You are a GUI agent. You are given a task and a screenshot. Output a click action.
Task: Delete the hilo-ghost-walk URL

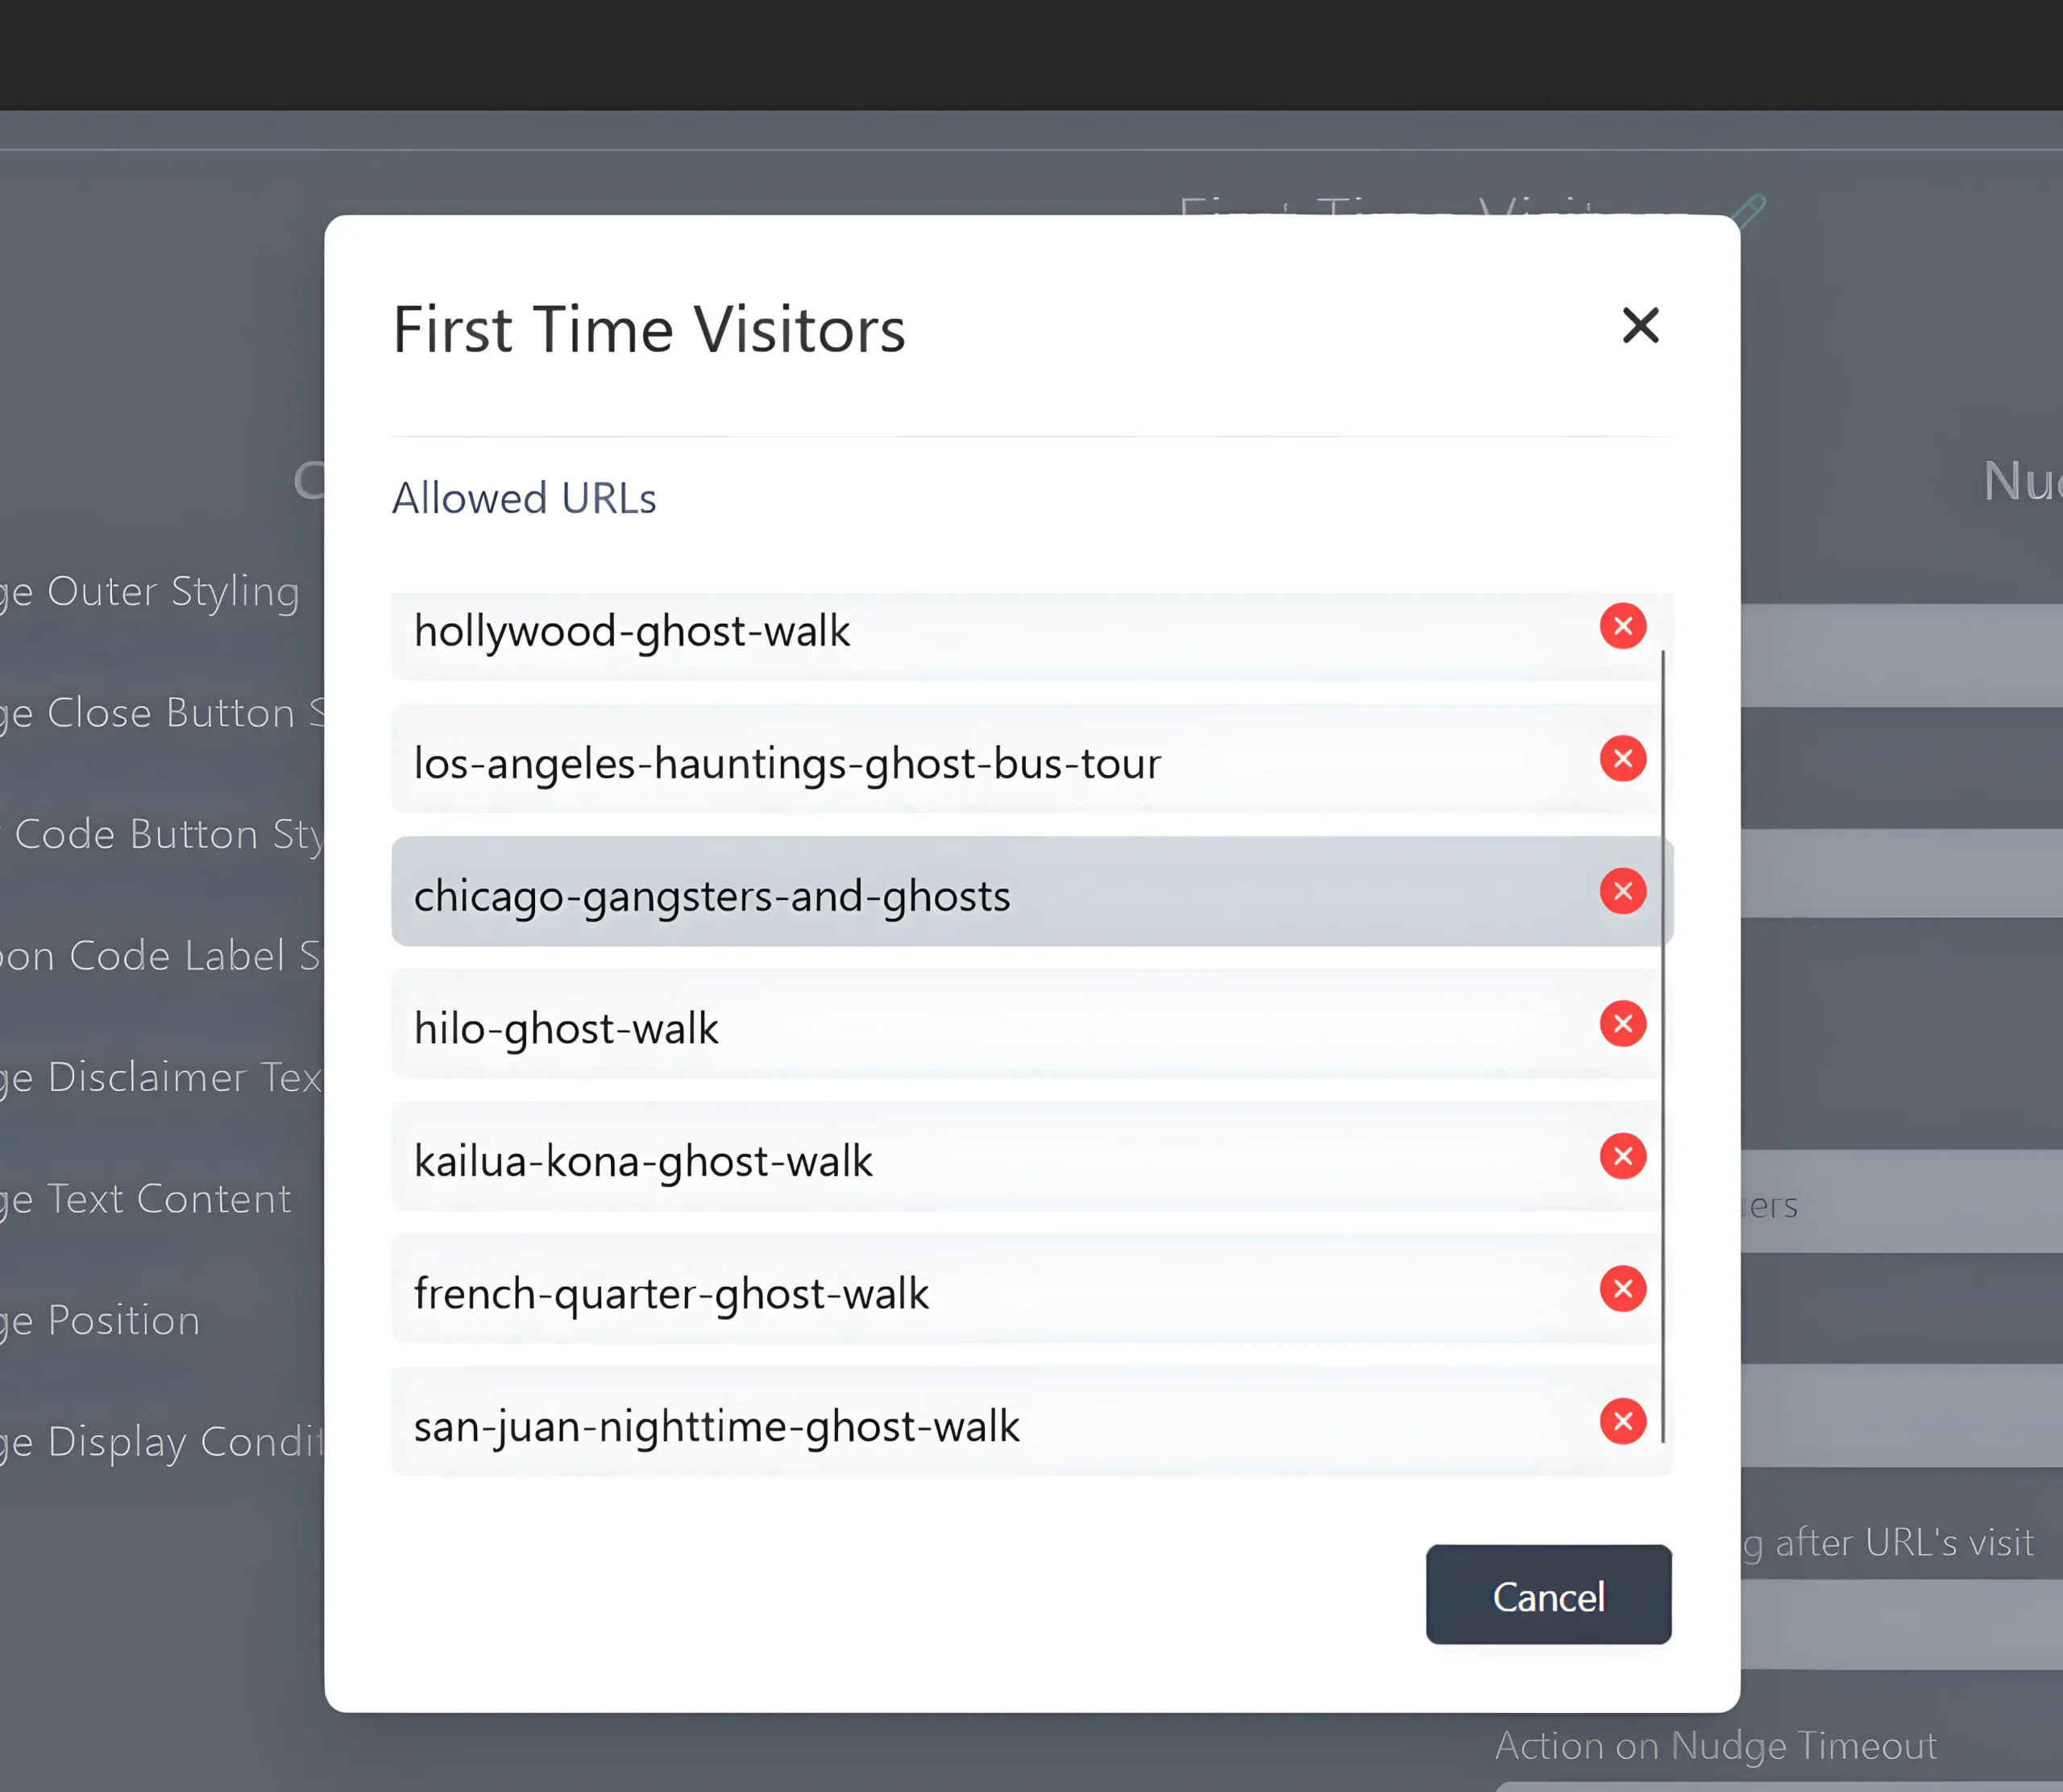click(x=1622, y=1024)
